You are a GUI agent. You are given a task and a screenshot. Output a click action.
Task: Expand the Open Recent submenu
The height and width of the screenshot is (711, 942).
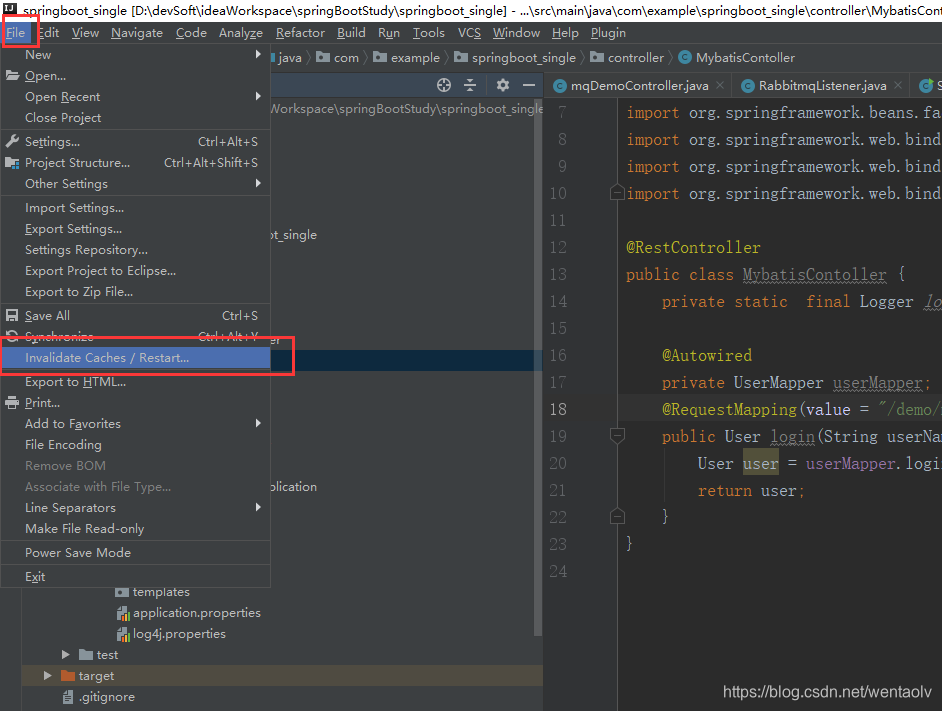(x=258, y=96)
